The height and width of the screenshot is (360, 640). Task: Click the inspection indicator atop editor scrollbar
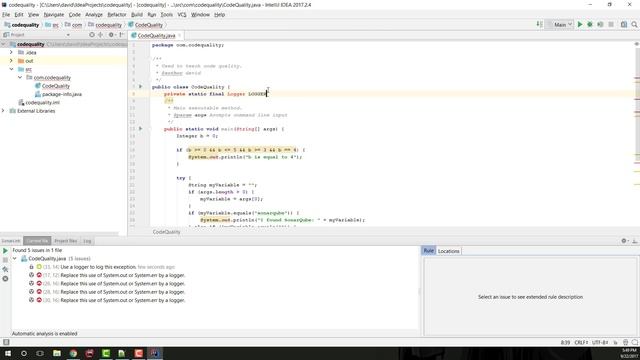click(637, 44)
